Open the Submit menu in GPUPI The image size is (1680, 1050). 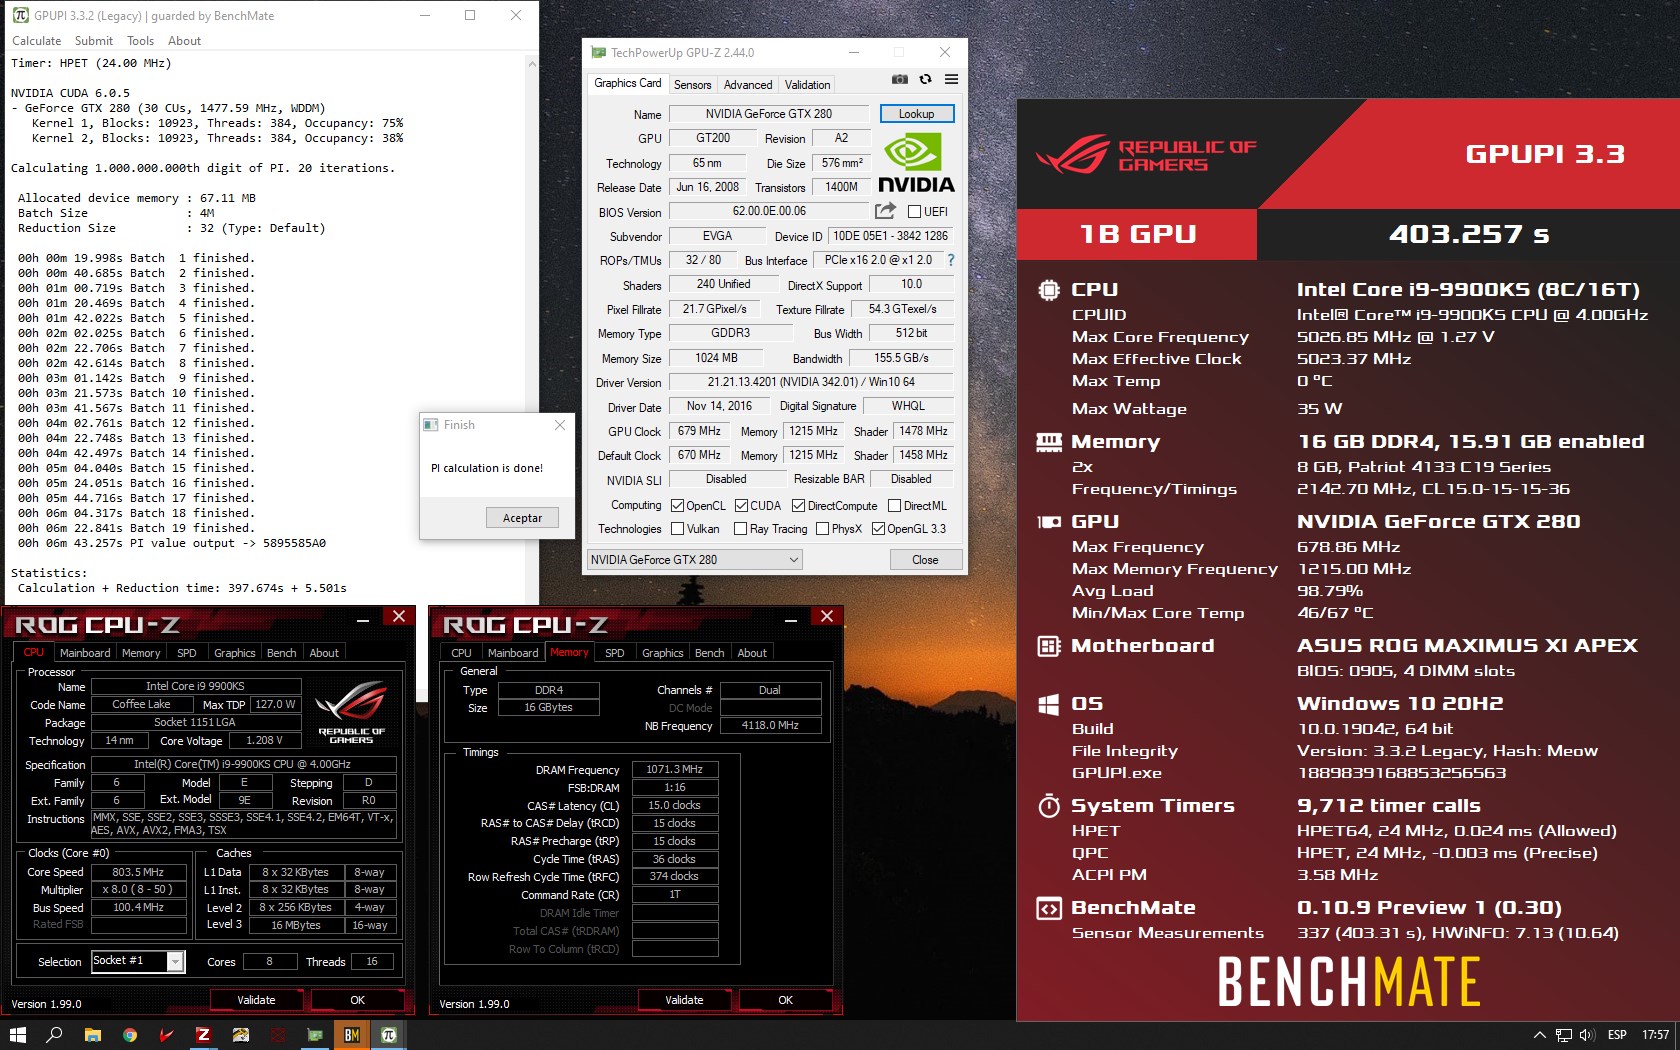[94, 41]
